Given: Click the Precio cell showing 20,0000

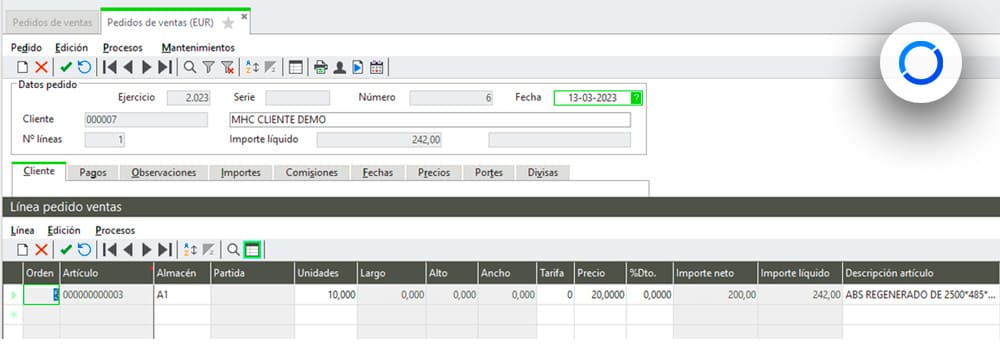Looking at the screenshot, I should (600, 295).
